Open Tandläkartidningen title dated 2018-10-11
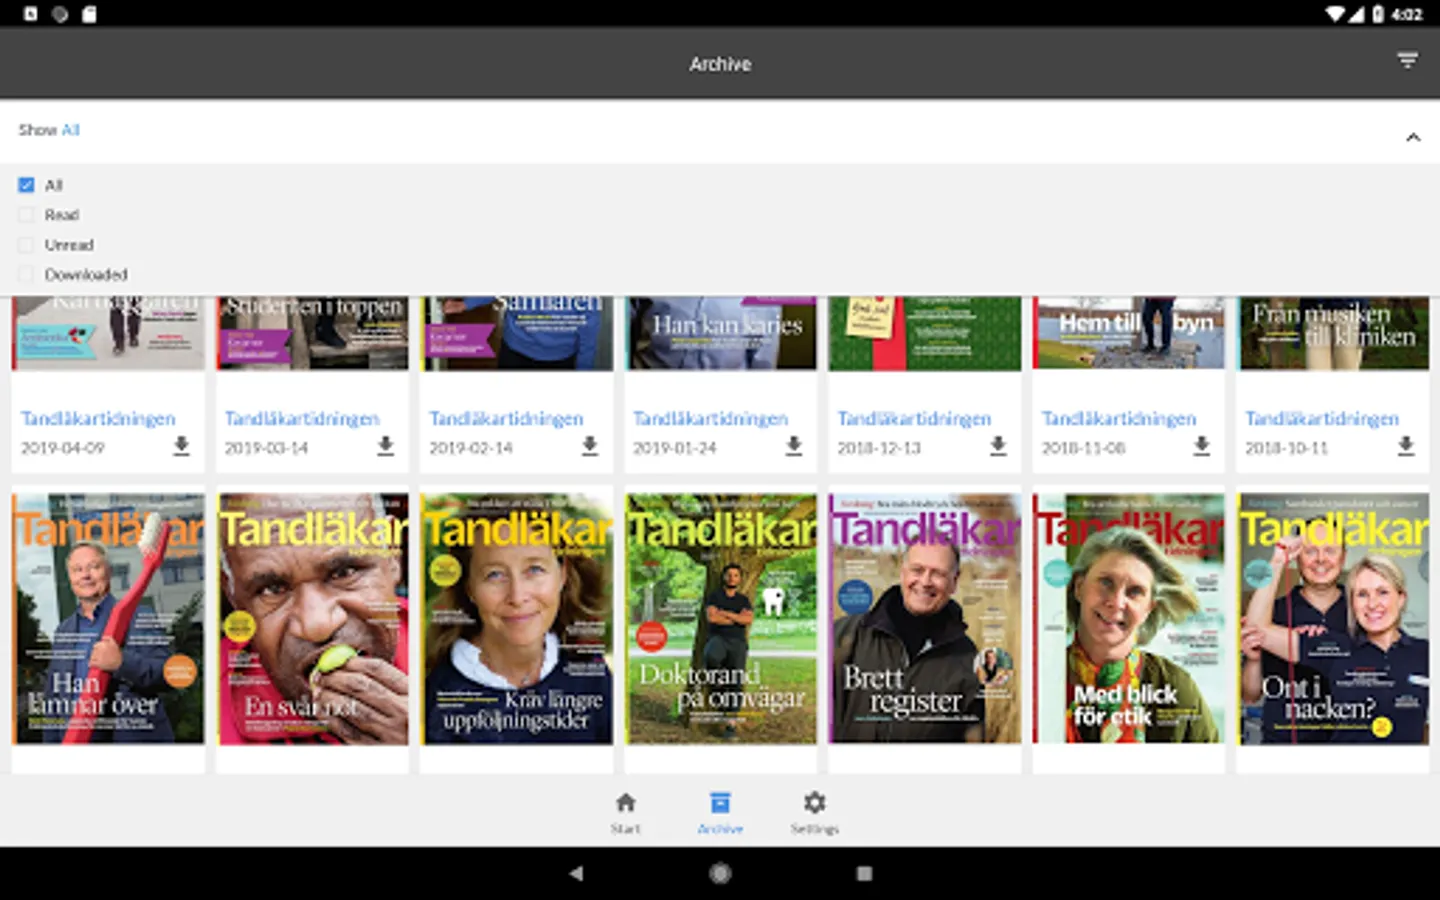 coord(1322,419)
